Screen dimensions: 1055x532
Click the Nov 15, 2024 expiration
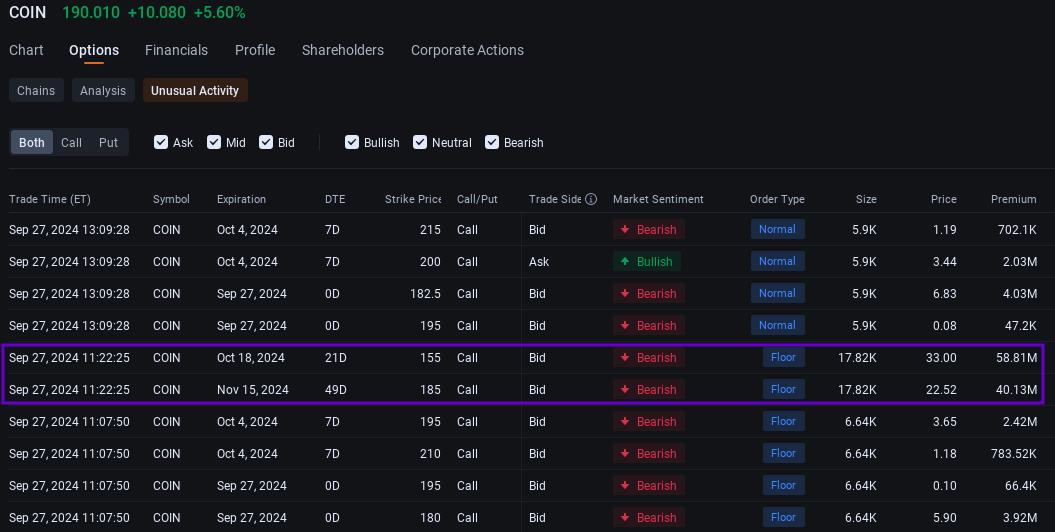pos(252,389)
